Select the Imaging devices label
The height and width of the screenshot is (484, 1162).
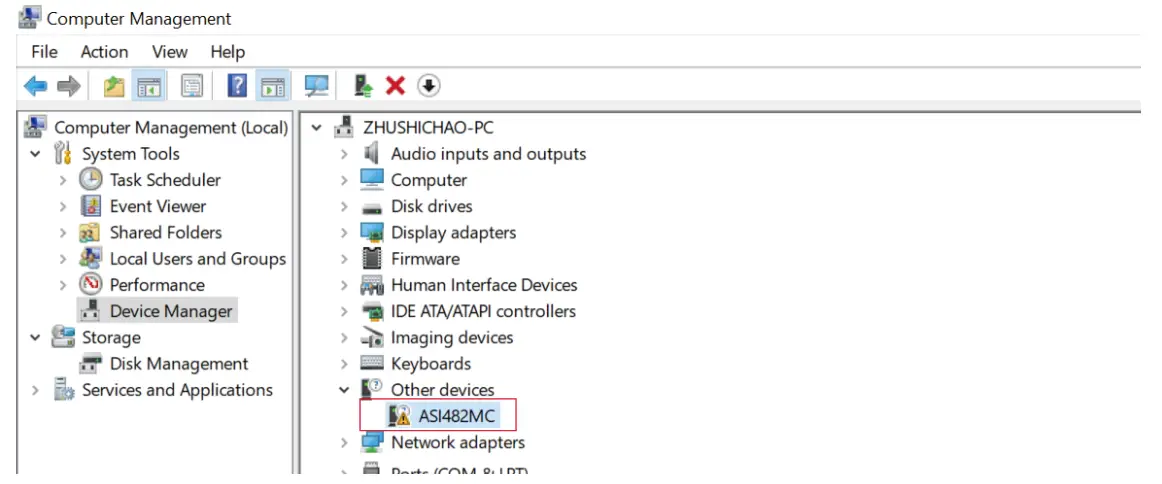click(452, 337)
